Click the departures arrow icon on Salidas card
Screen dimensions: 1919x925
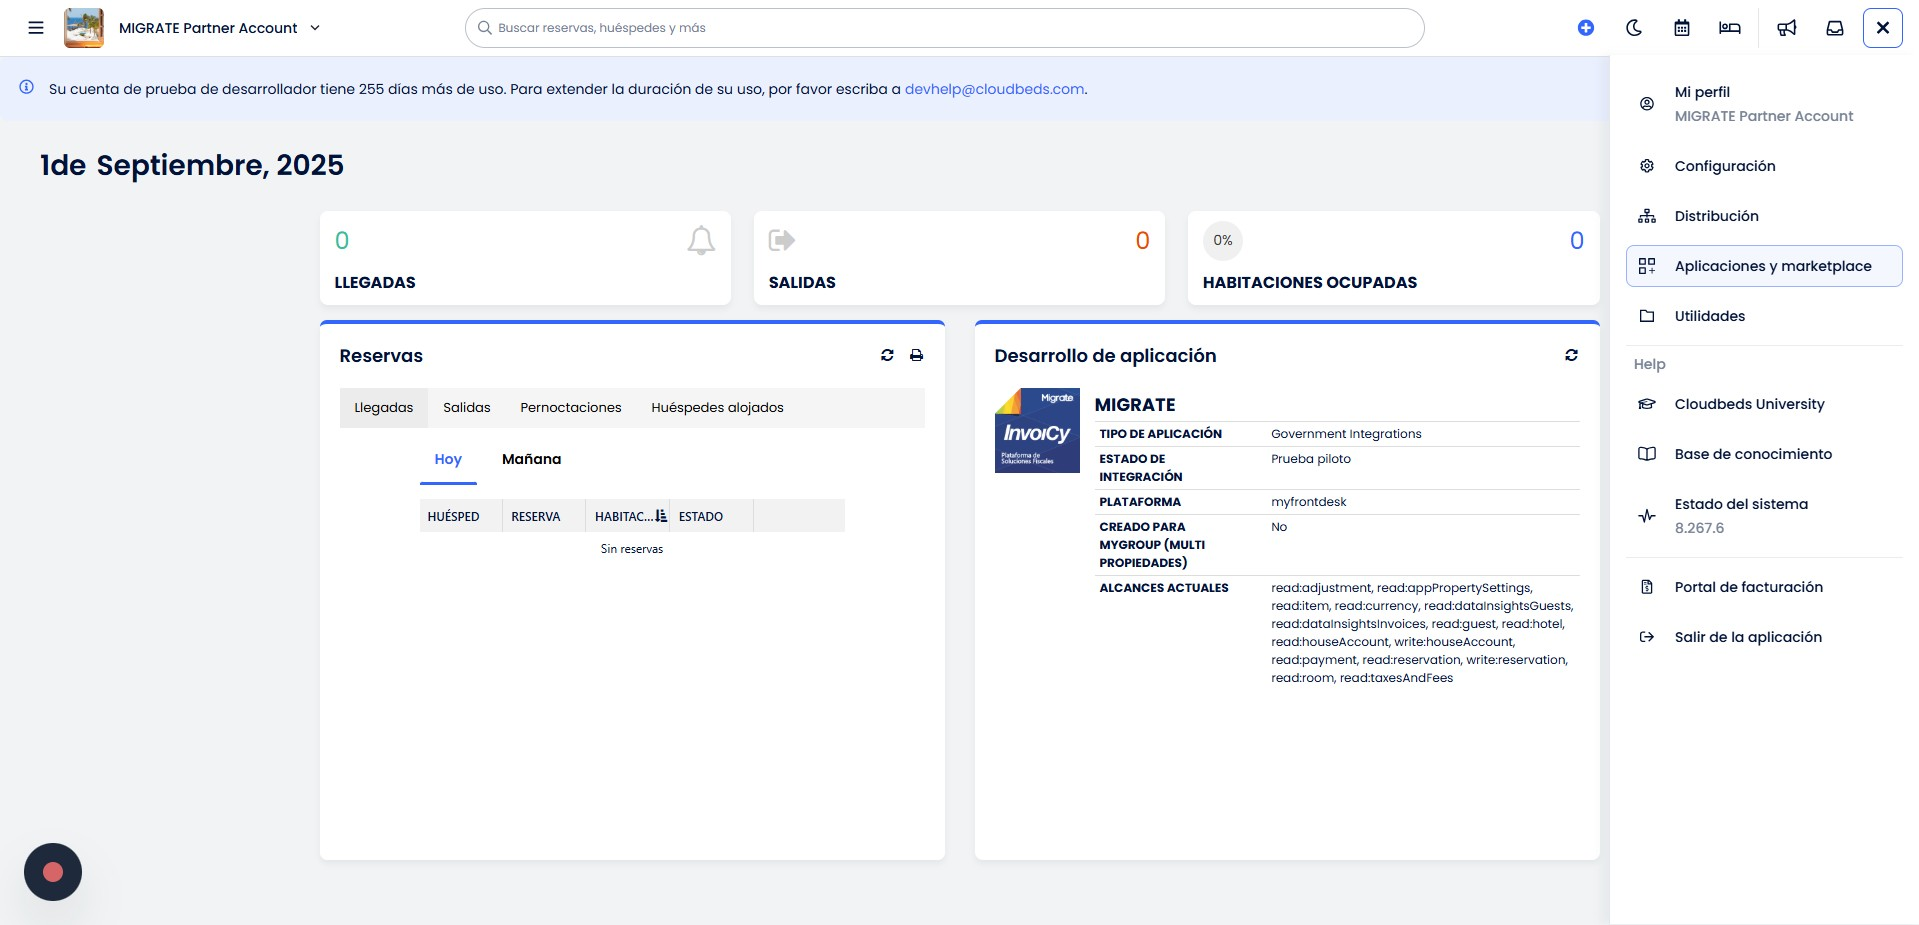pos(781,240)
